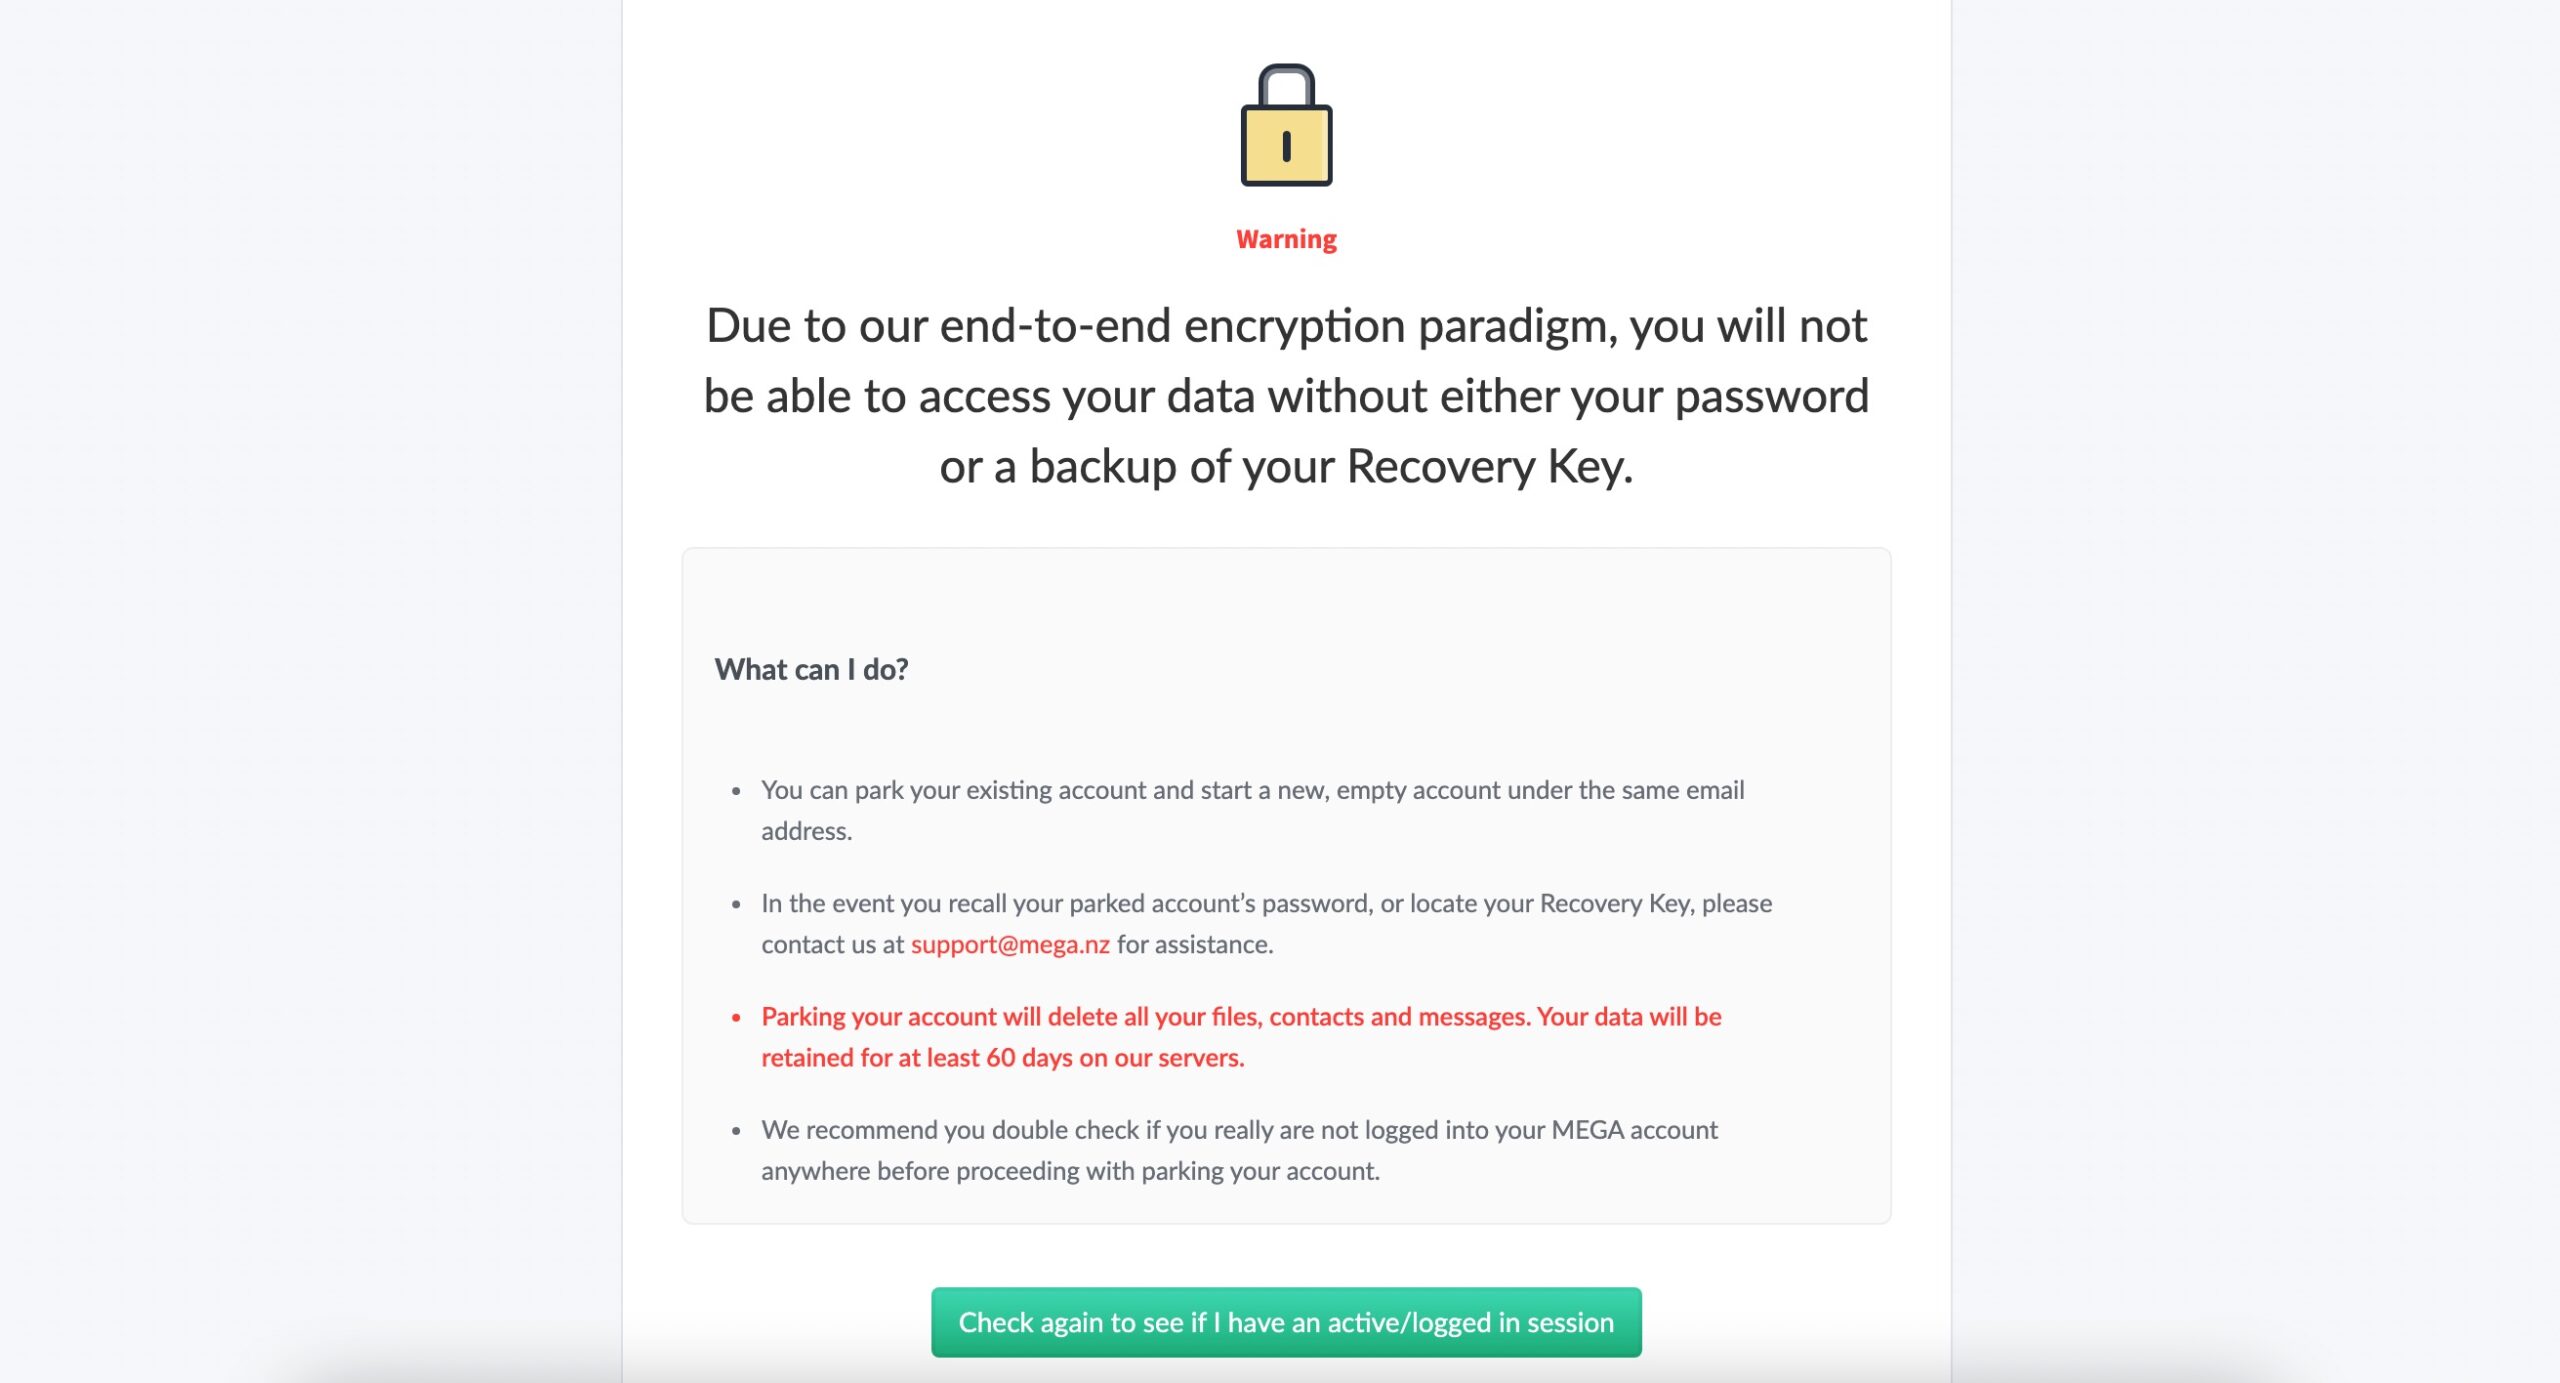Viewport: 2560px width, 1383px height.
Task: Click the bullet before 'In the event'
Action: pyautogui.click(x=736, y=904)
